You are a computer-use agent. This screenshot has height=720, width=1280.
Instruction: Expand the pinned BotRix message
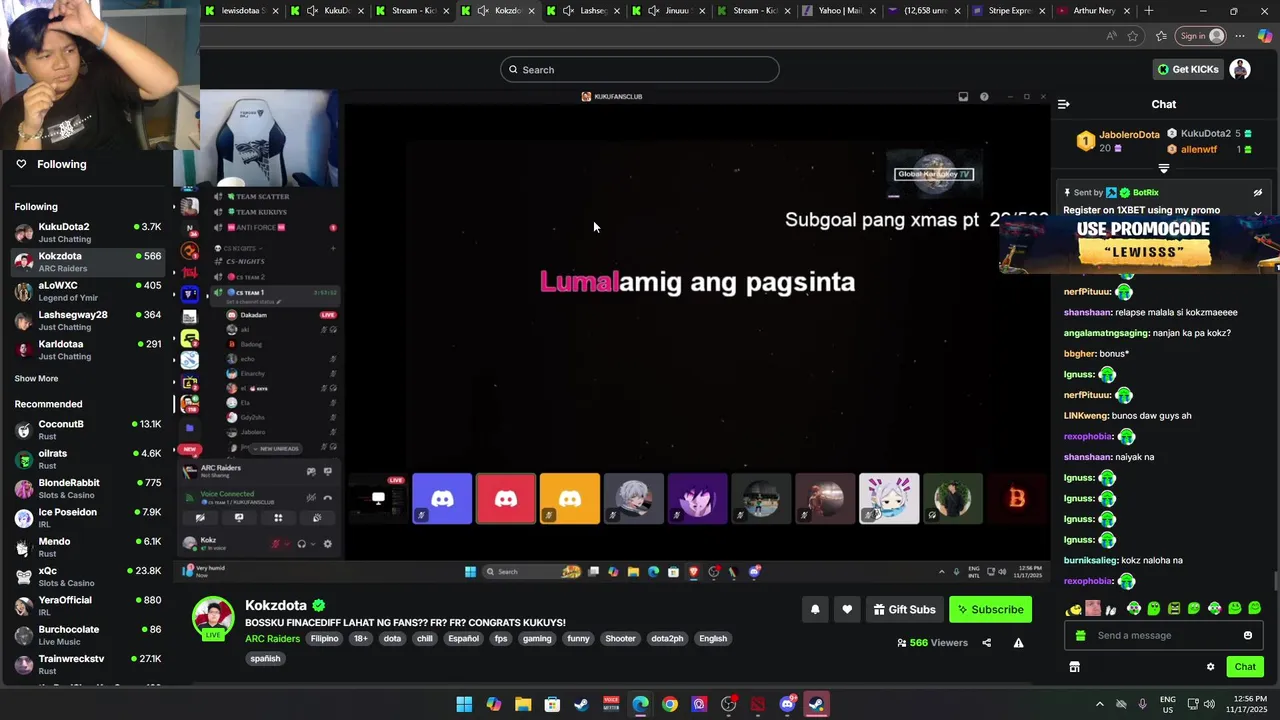(x=1258, y=212)
